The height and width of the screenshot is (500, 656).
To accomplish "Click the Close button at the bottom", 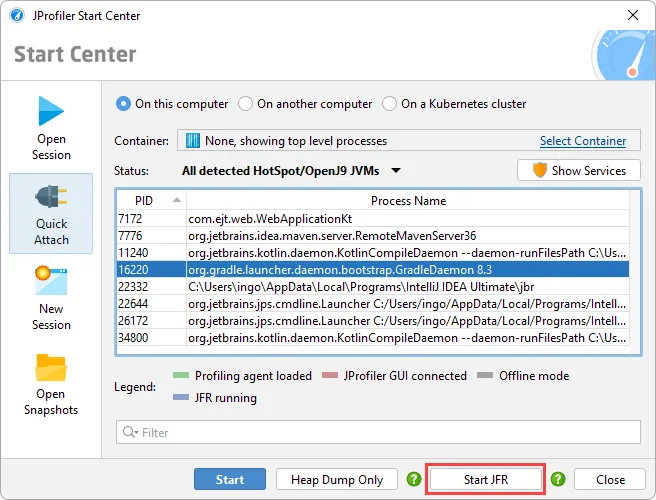I will coord(610,479).
